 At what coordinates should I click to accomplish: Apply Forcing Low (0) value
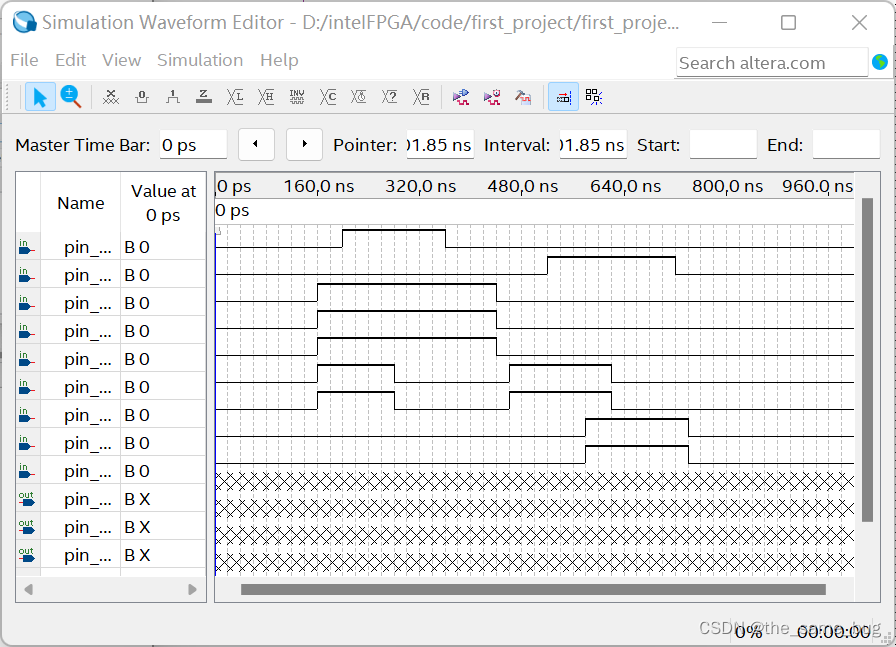[142, 97]
